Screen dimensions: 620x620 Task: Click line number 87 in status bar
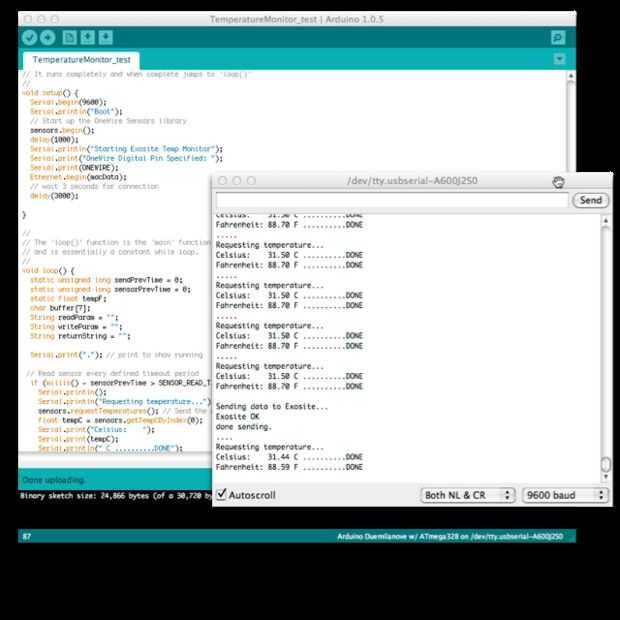point(26,537)
